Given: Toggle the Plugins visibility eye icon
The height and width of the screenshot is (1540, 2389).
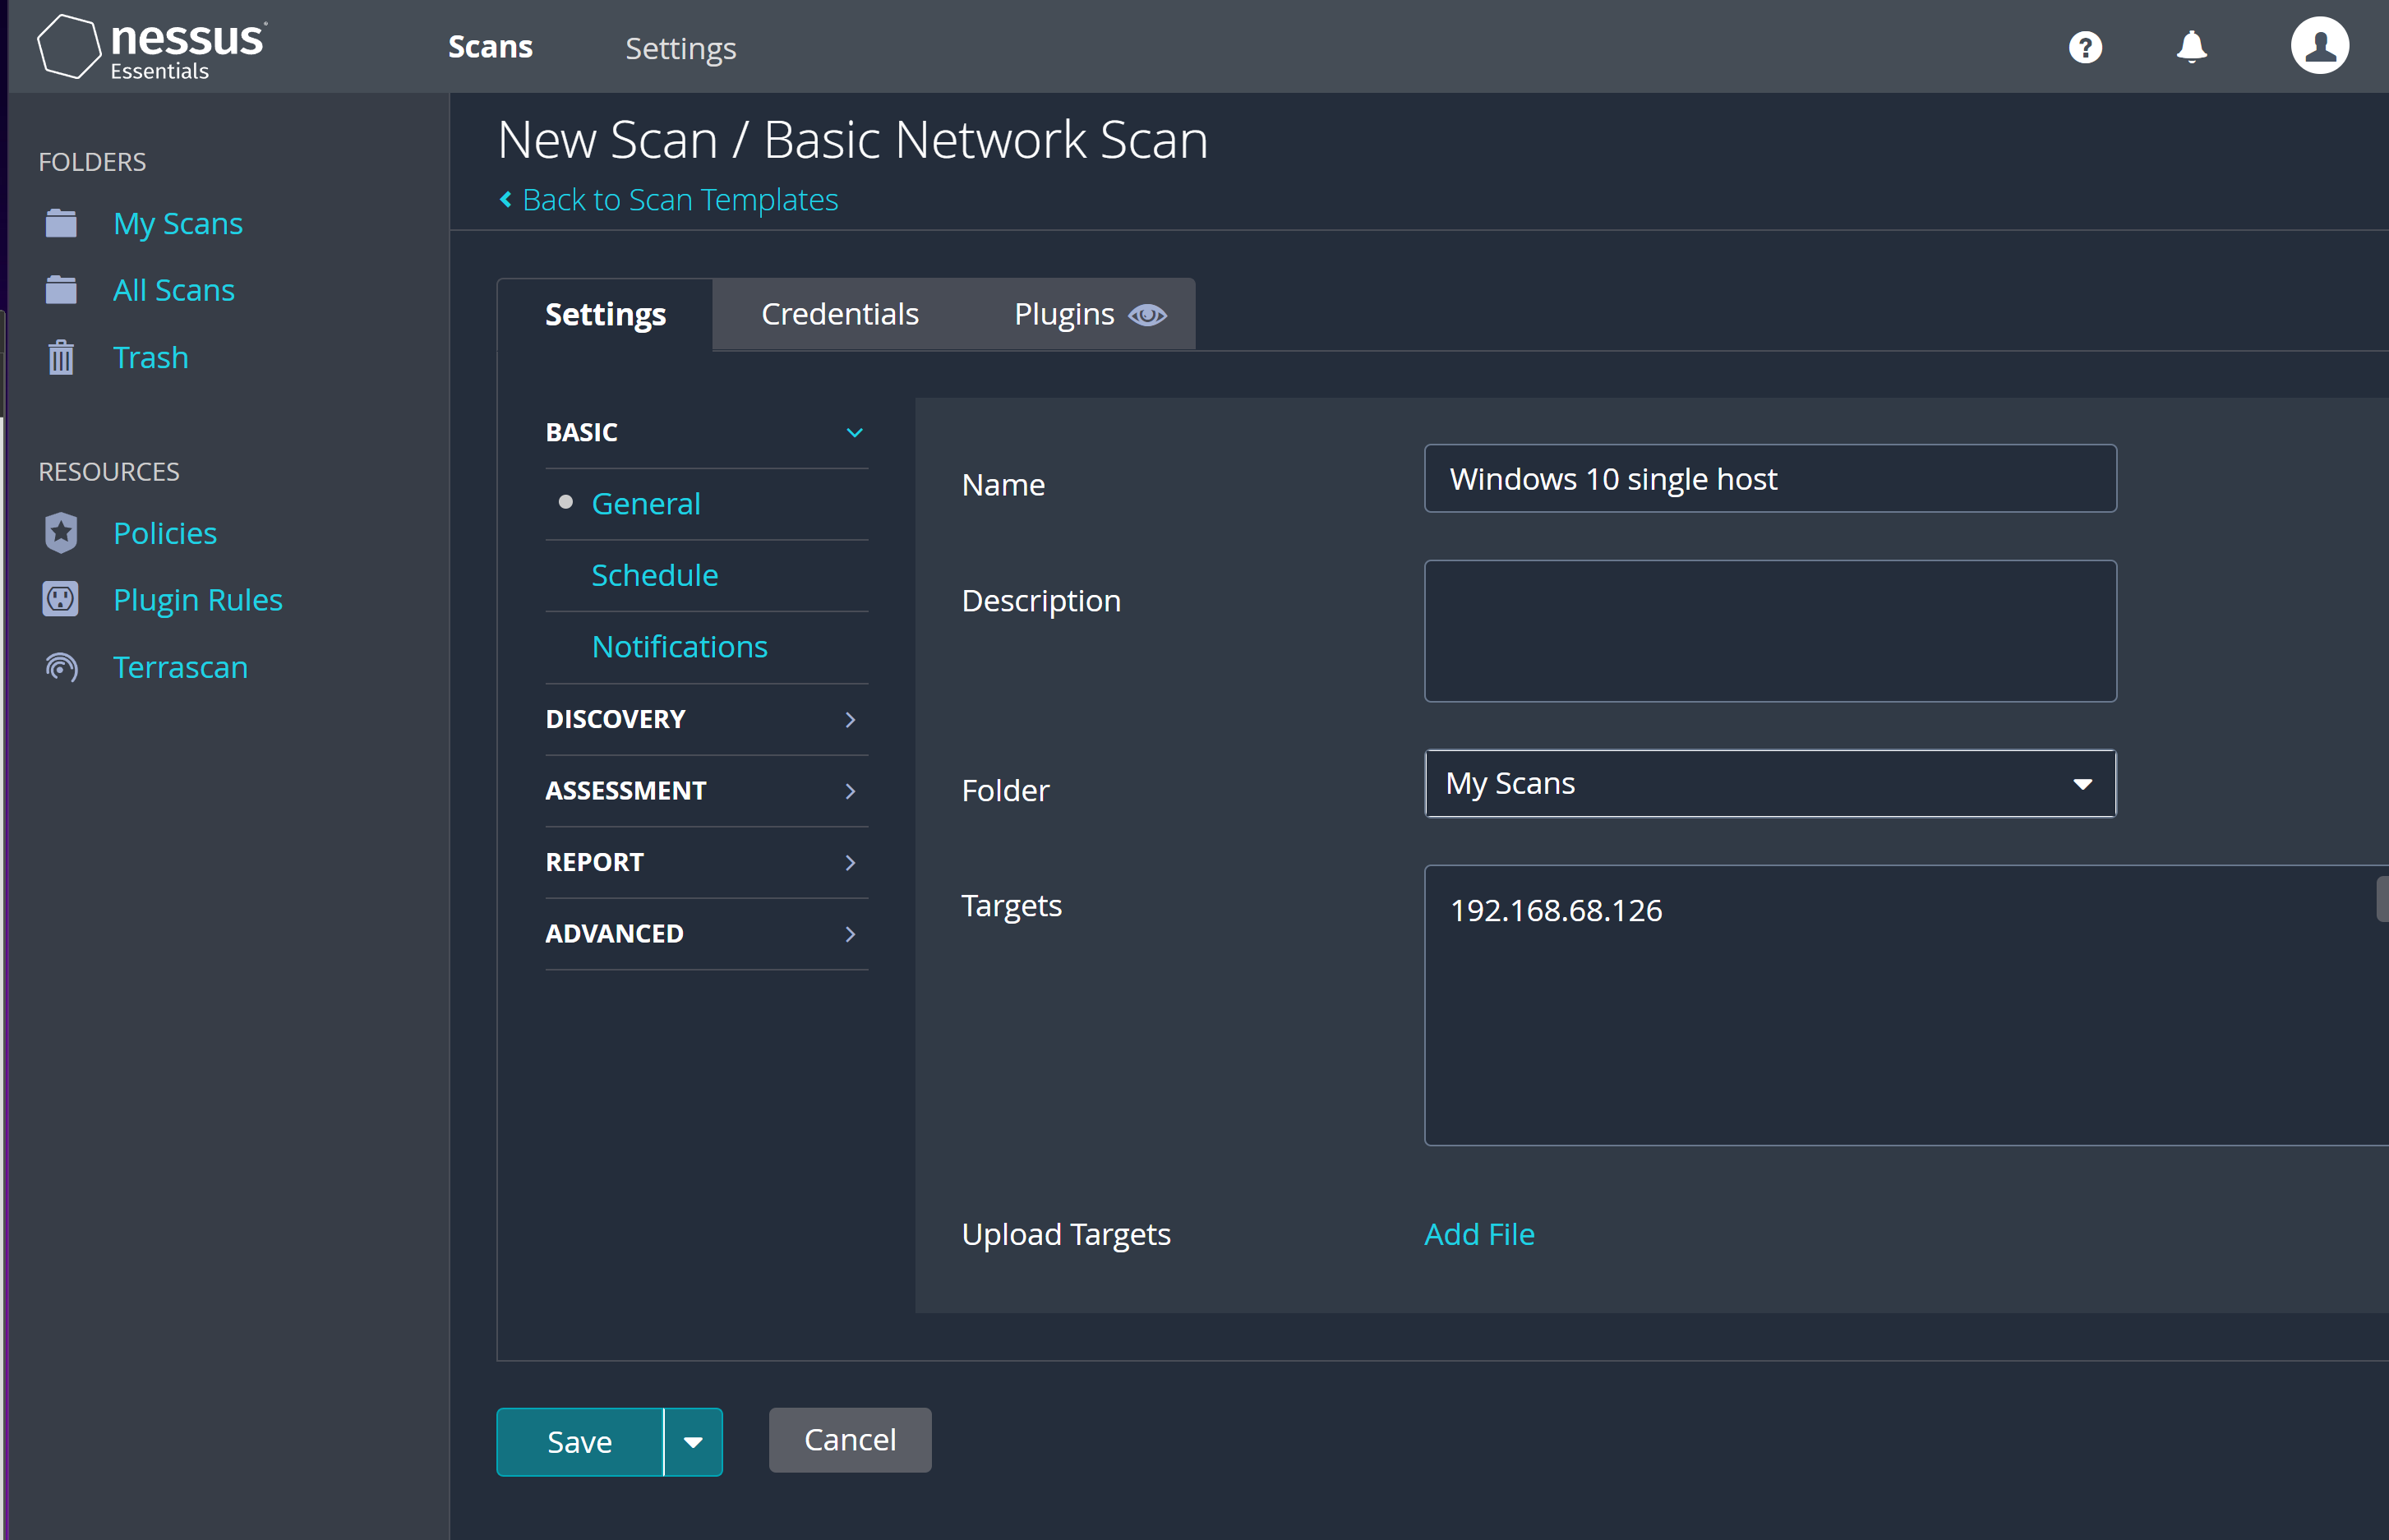Looking at the screenshot, I should point(1147,314).
